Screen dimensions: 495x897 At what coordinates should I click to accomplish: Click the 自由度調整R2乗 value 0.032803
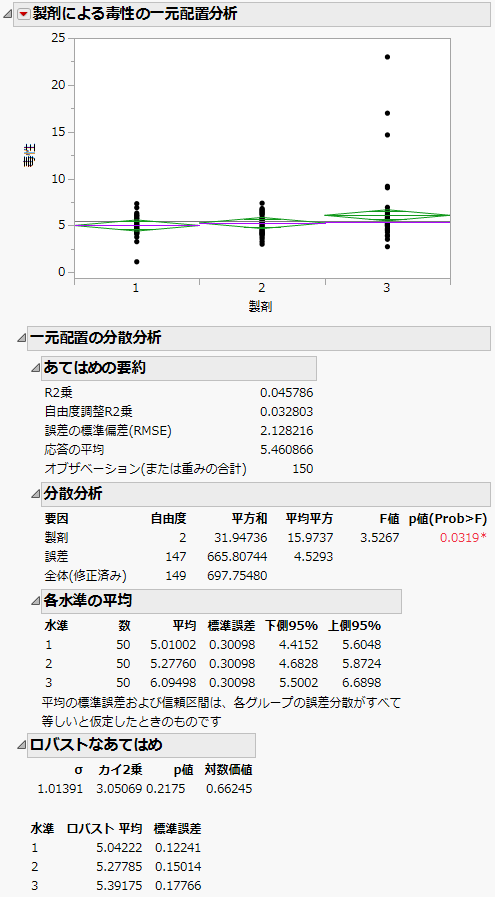pyautogui.click(x=287, y=412)
